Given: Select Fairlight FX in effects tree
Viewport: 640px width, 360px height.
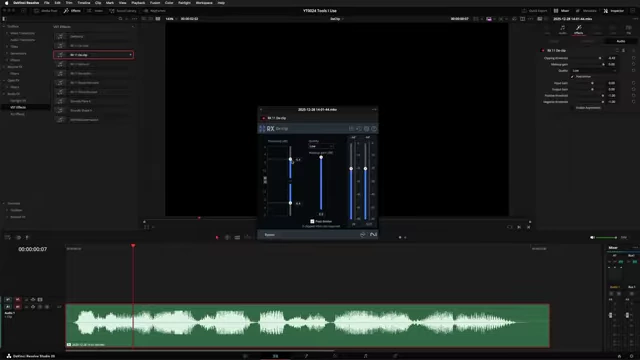Looking at the screenshot, I should click(x=18, y=100).
